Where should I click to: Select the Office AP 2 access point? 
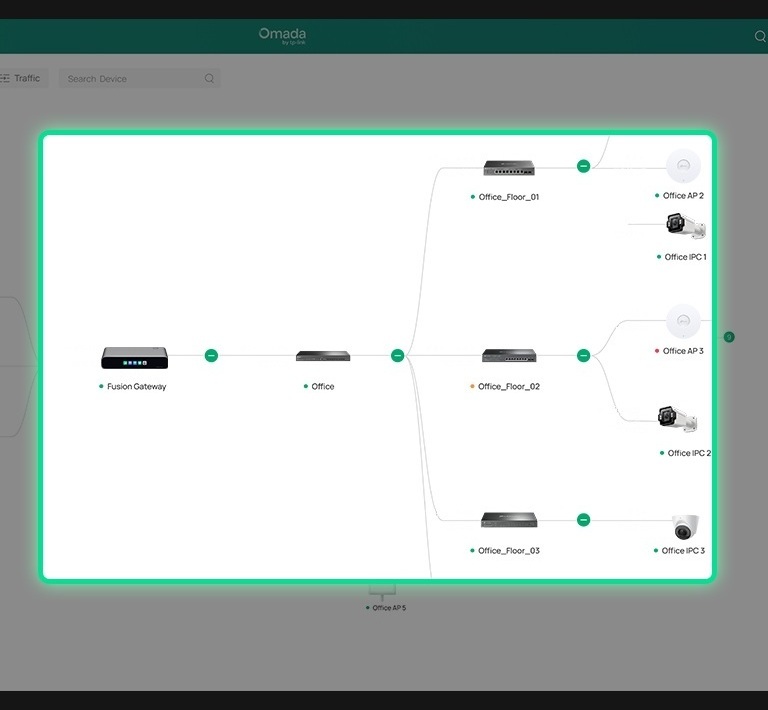683,166
